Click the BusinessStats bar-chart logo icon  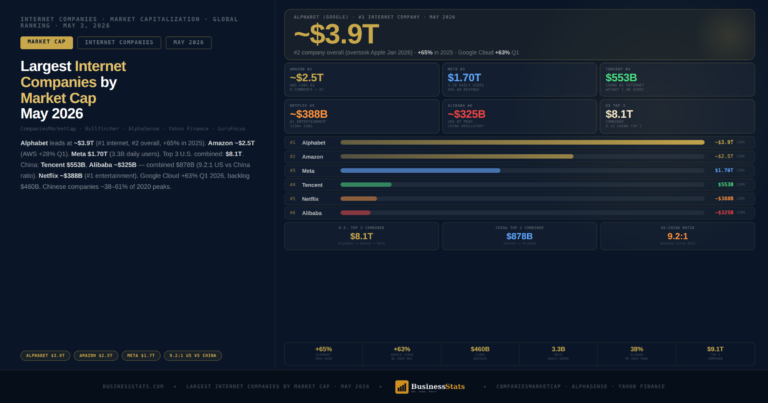point(402,387)
